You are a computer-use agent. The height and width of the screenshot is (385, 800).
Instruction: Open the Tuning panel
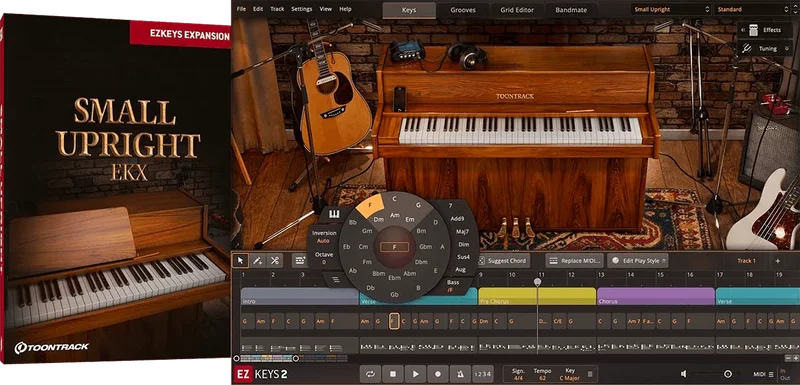[x=766, y=48]
